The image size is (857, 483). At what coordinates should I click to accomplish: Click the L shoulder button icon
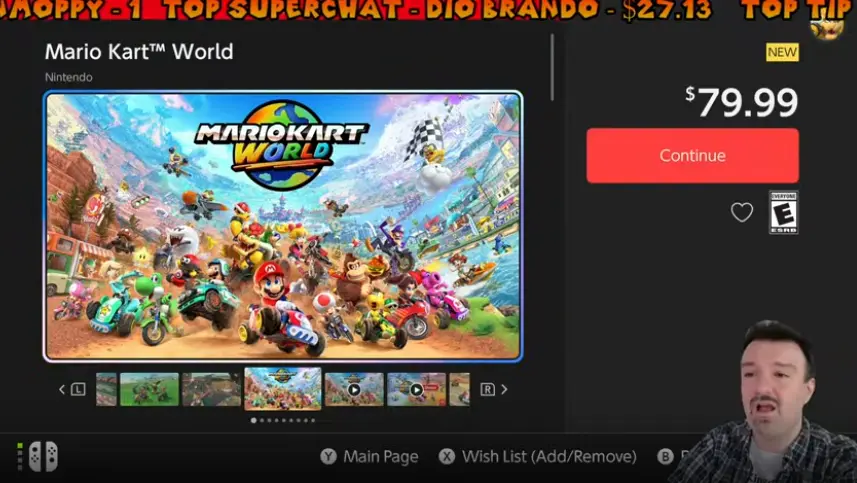[78, 390]
